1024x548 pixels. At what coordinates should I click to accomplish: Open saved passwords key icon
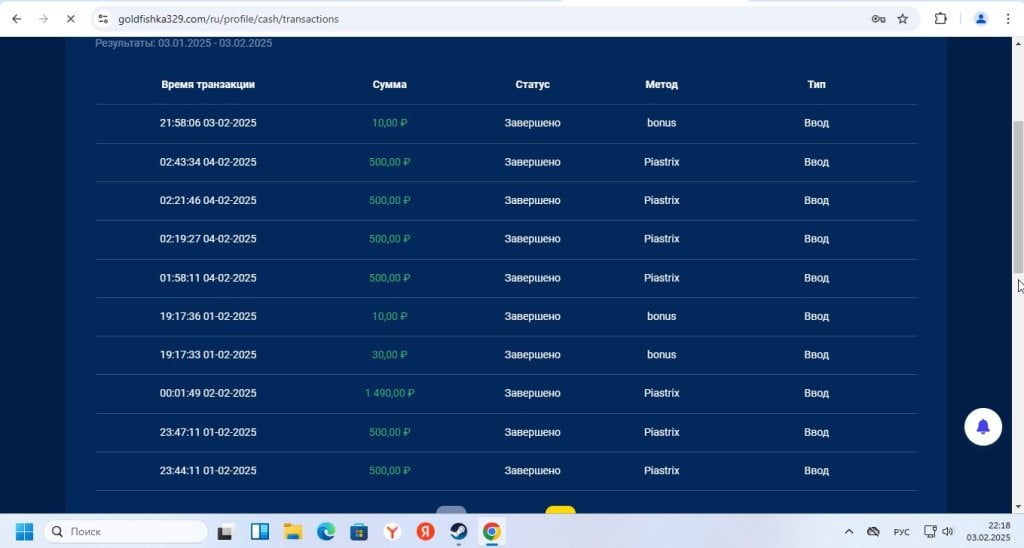click(x=878, y=19)
